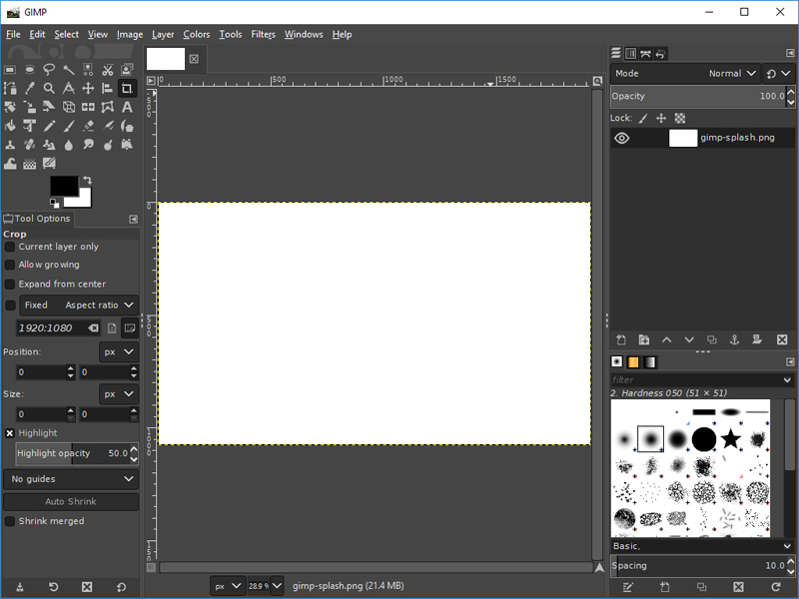Select the Paintbrush tool
Image resolution: width=799 pixels, height=599 pixels.
69,126
